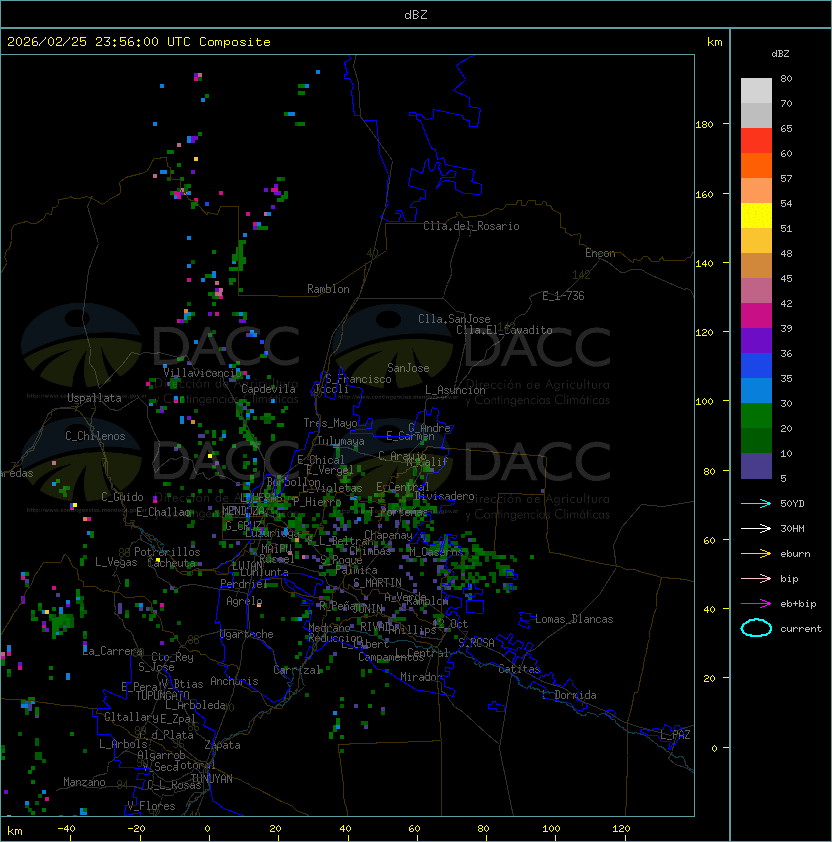Click the Clla.del_Rosario map label
This screenshot has height=842, width=832.
pyautogui.click(x=471, y=226)
